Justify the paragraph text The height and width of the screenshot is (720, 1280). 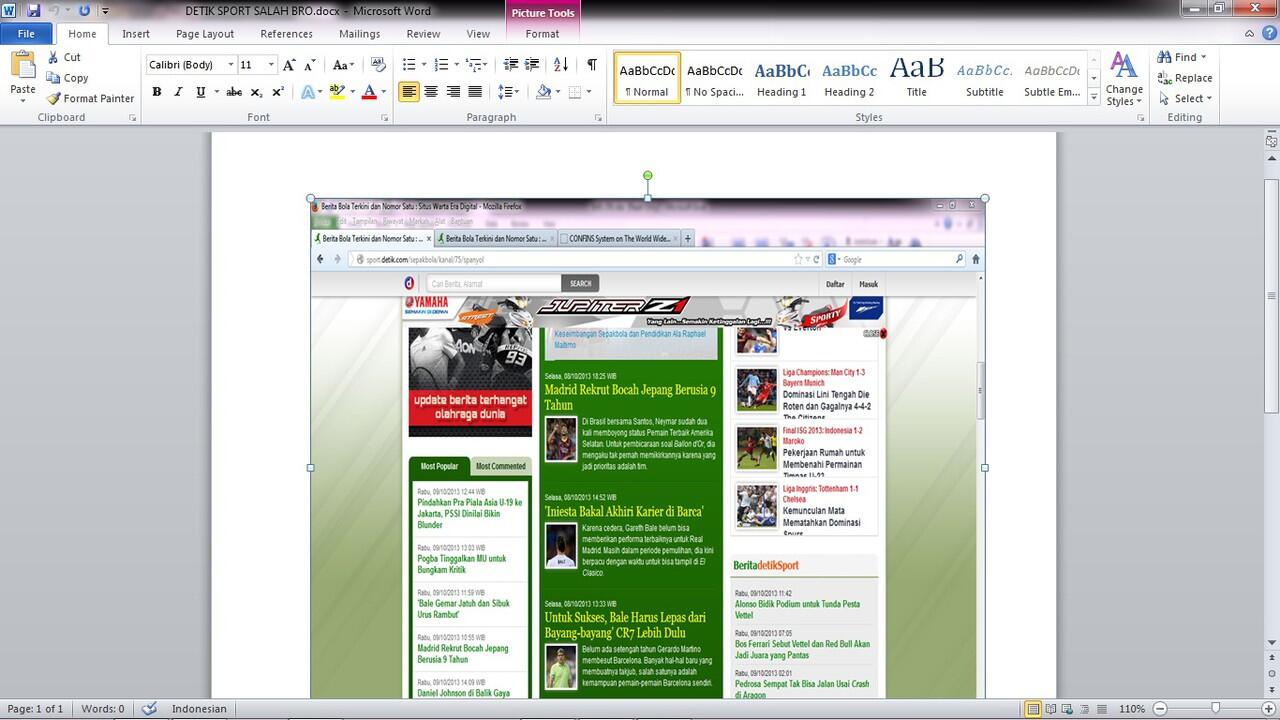coord(475,92)
